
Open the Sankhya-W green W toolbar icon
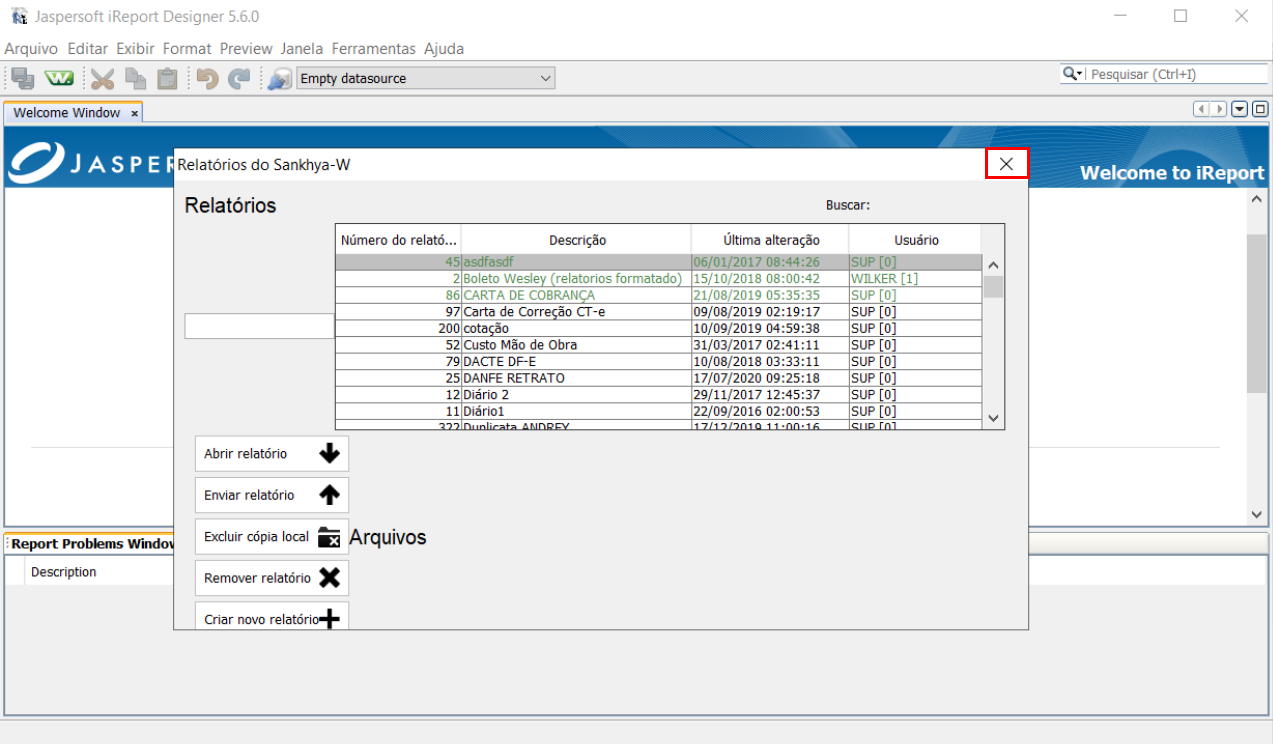click(59, 78)
